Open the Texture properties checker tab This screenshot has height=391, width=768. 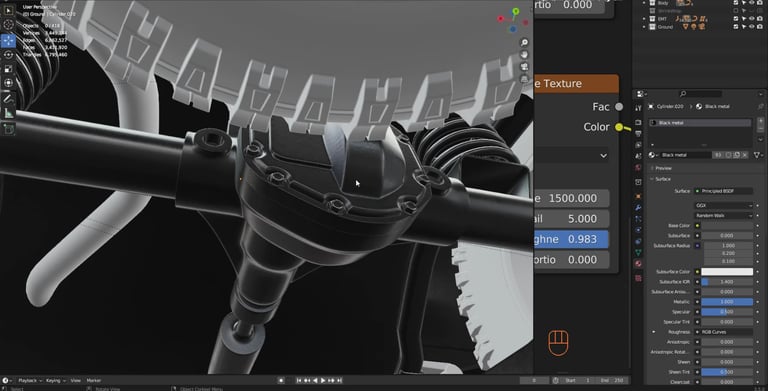tap(638, 278)
